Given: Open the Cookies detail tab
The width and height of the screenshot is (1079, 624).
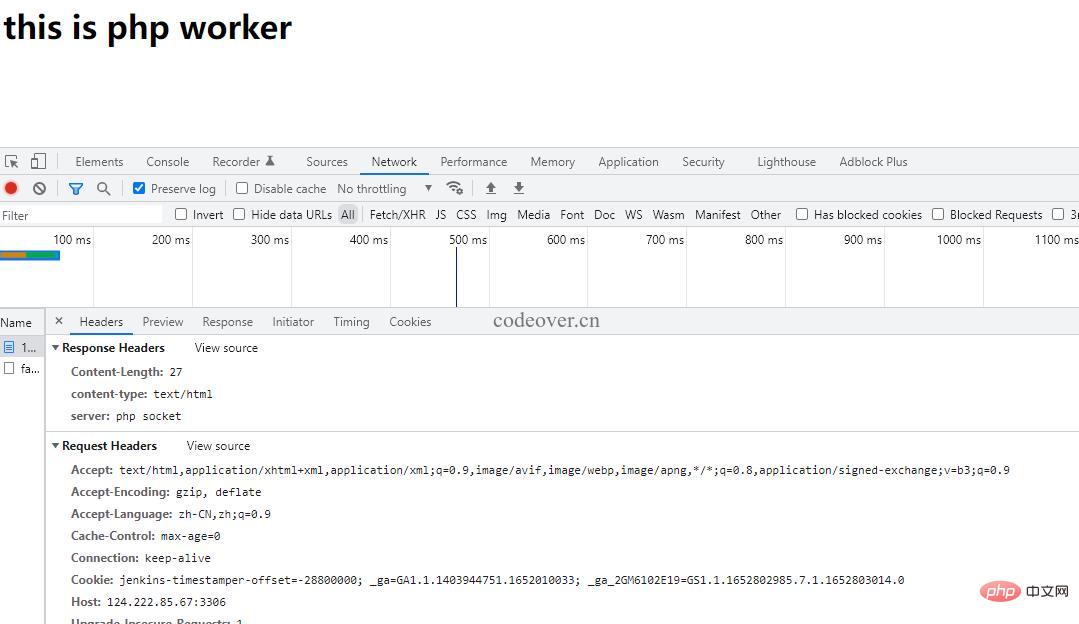Looking at the screenshot, I should tap(410, 322).
